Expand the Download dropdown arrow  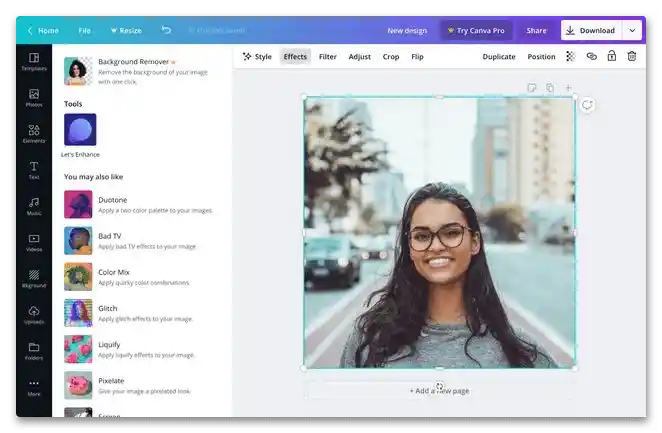click(632, 30)
